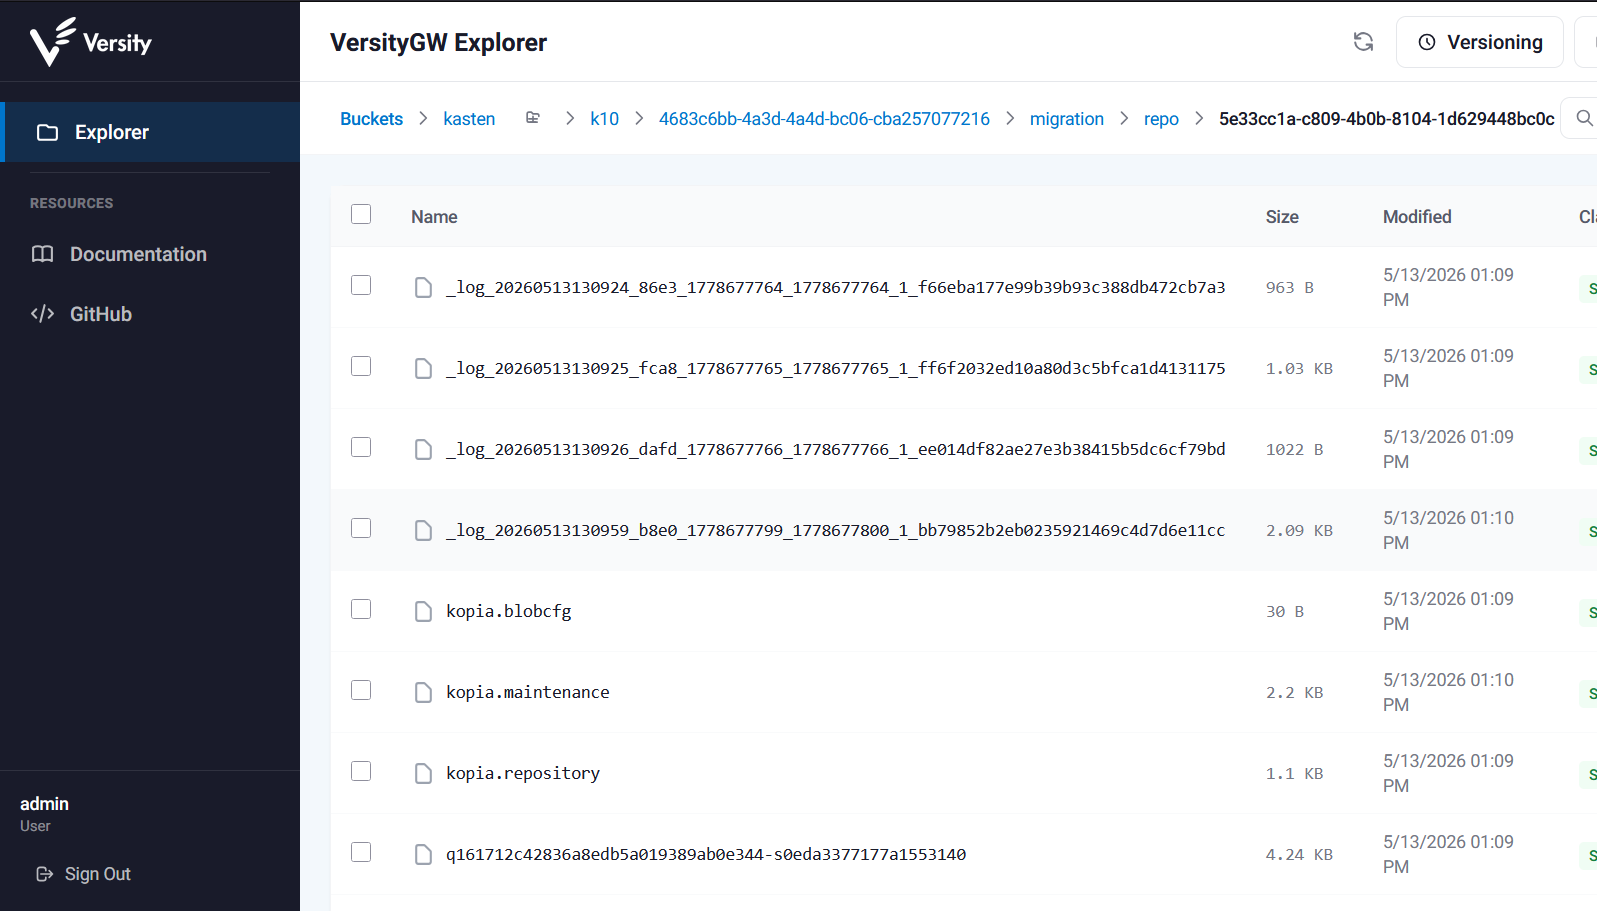Click the Sign Out button
The height and width of the screenshot is (911, 1597).
84,874
